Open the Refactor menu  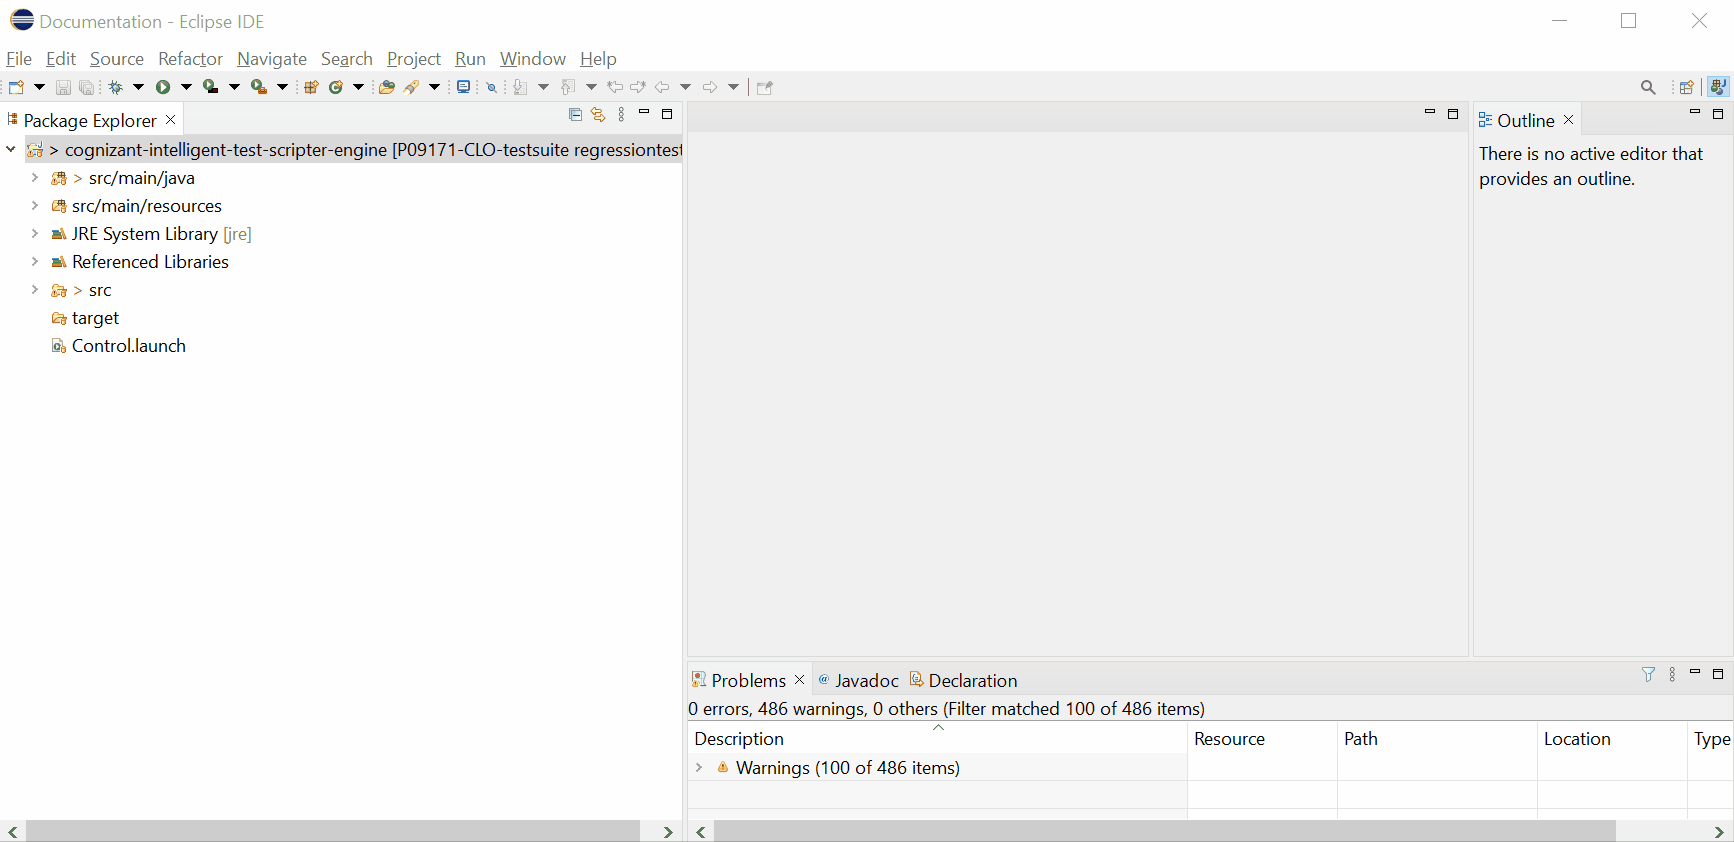pos(190,59)
